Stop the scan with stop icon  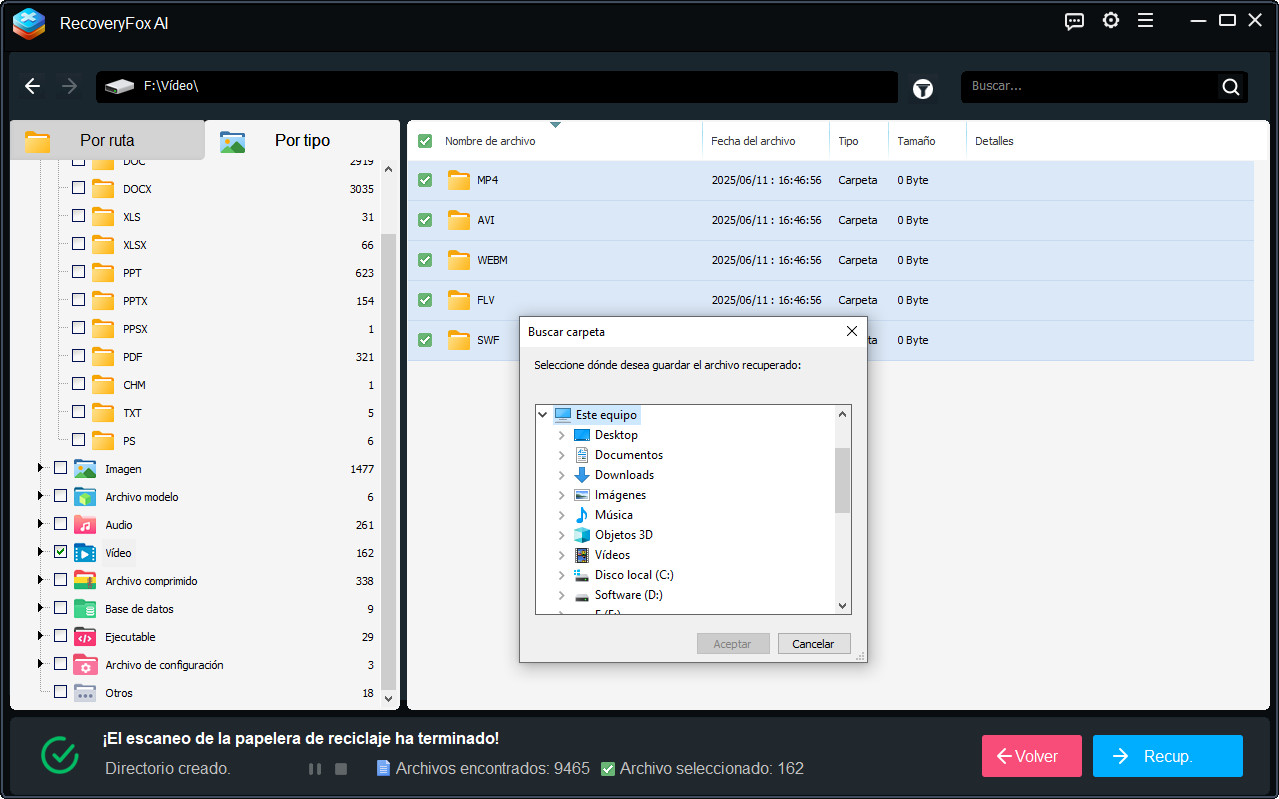[341, 769]
